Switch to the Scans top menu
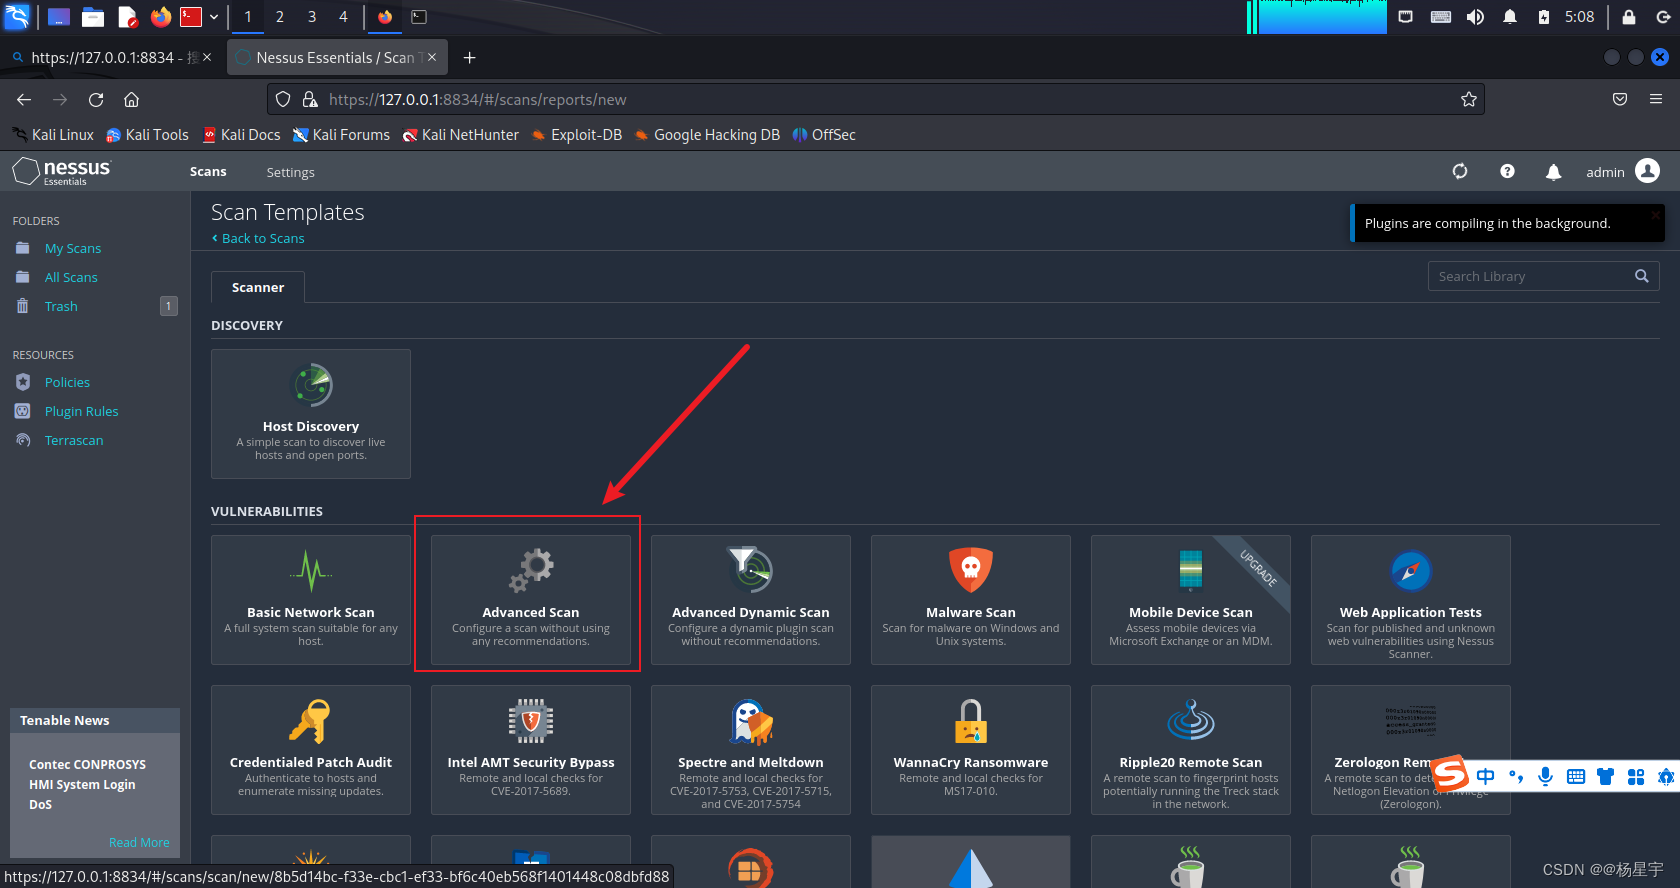1680x888 pixels. pyautogui.click(x=208, y=172)
